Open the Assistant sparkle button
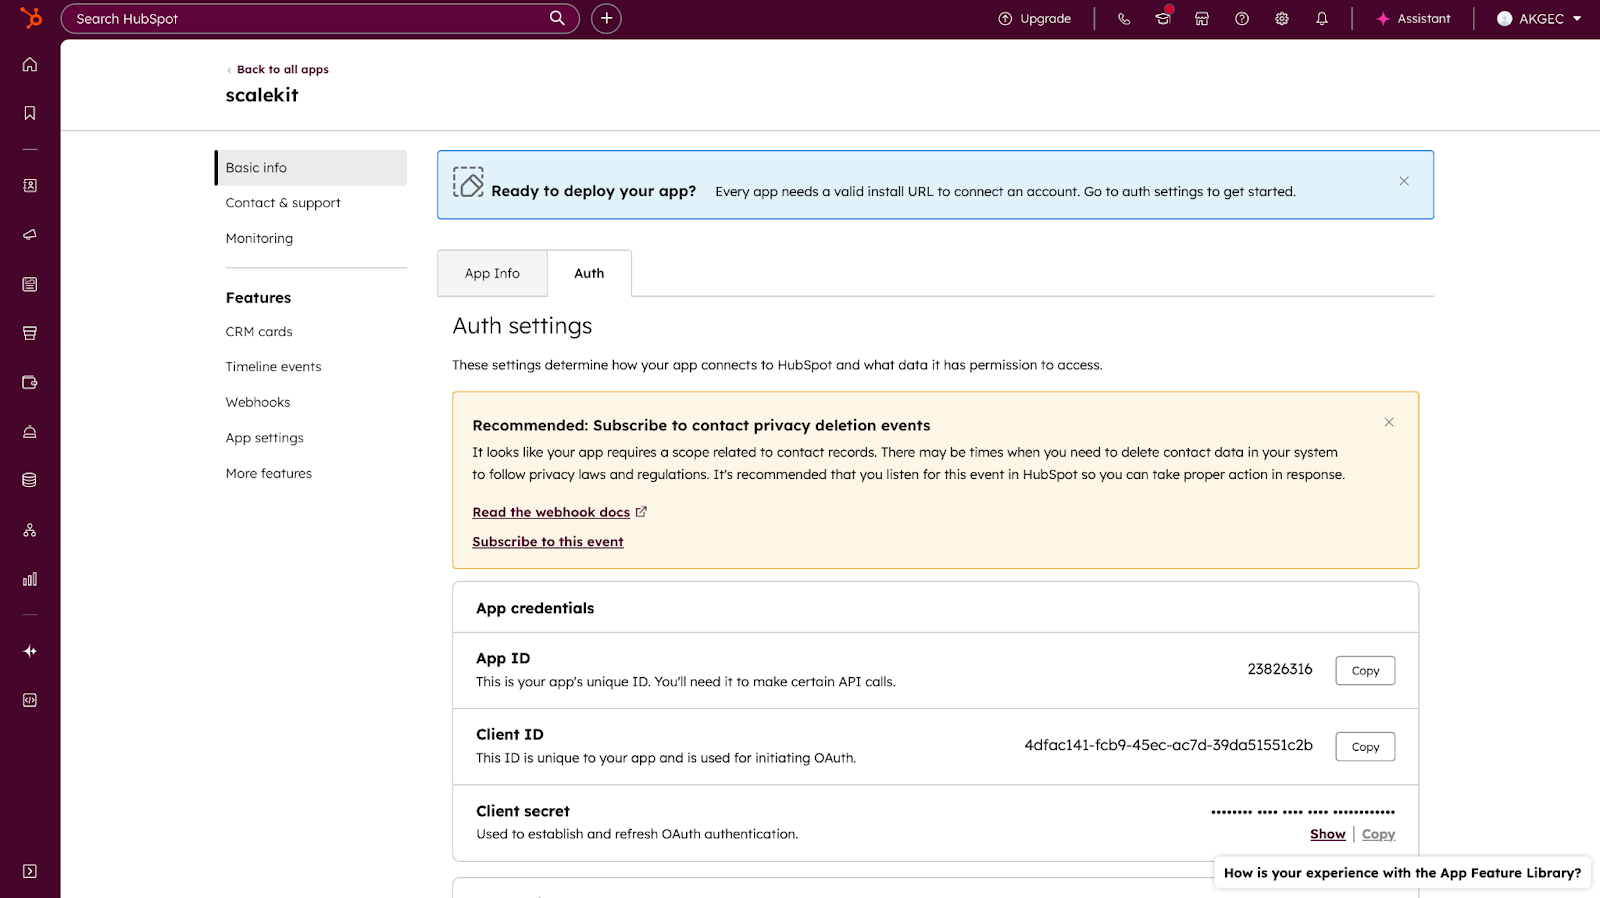The width and height of the screenshot is (1600, 898). point(1413,19)
